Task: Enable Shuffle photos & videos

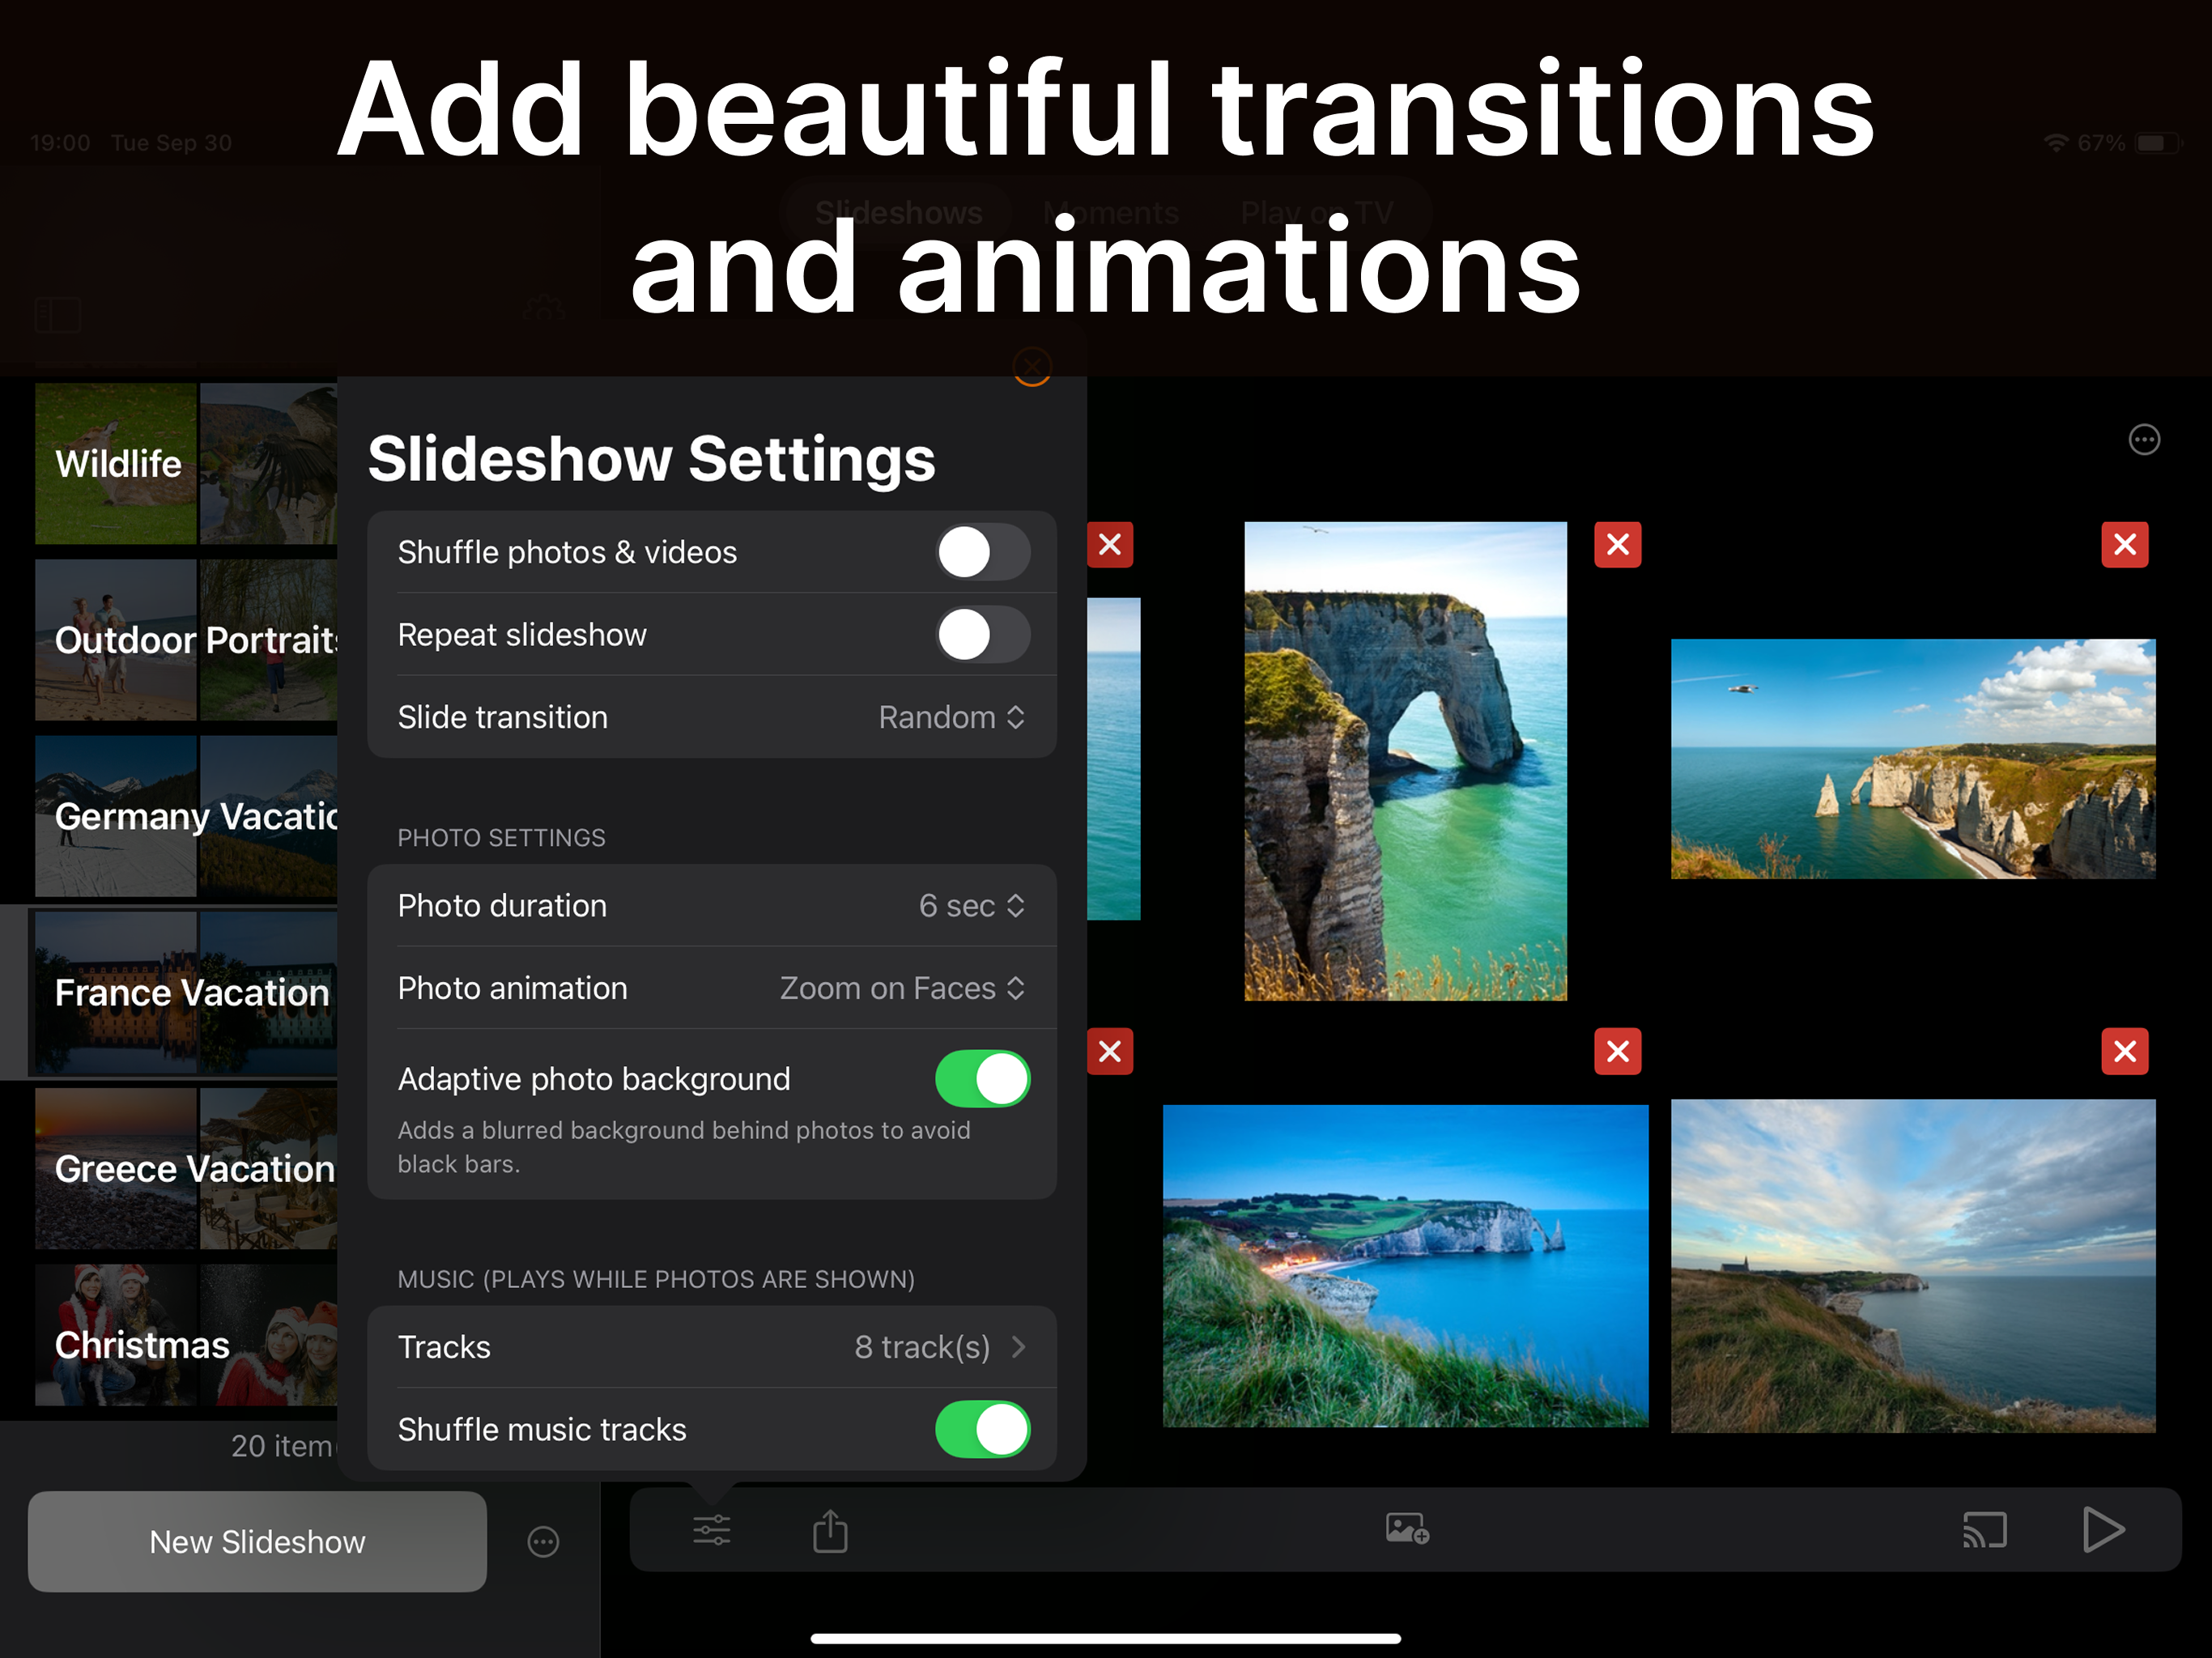Action: [983, 552]
